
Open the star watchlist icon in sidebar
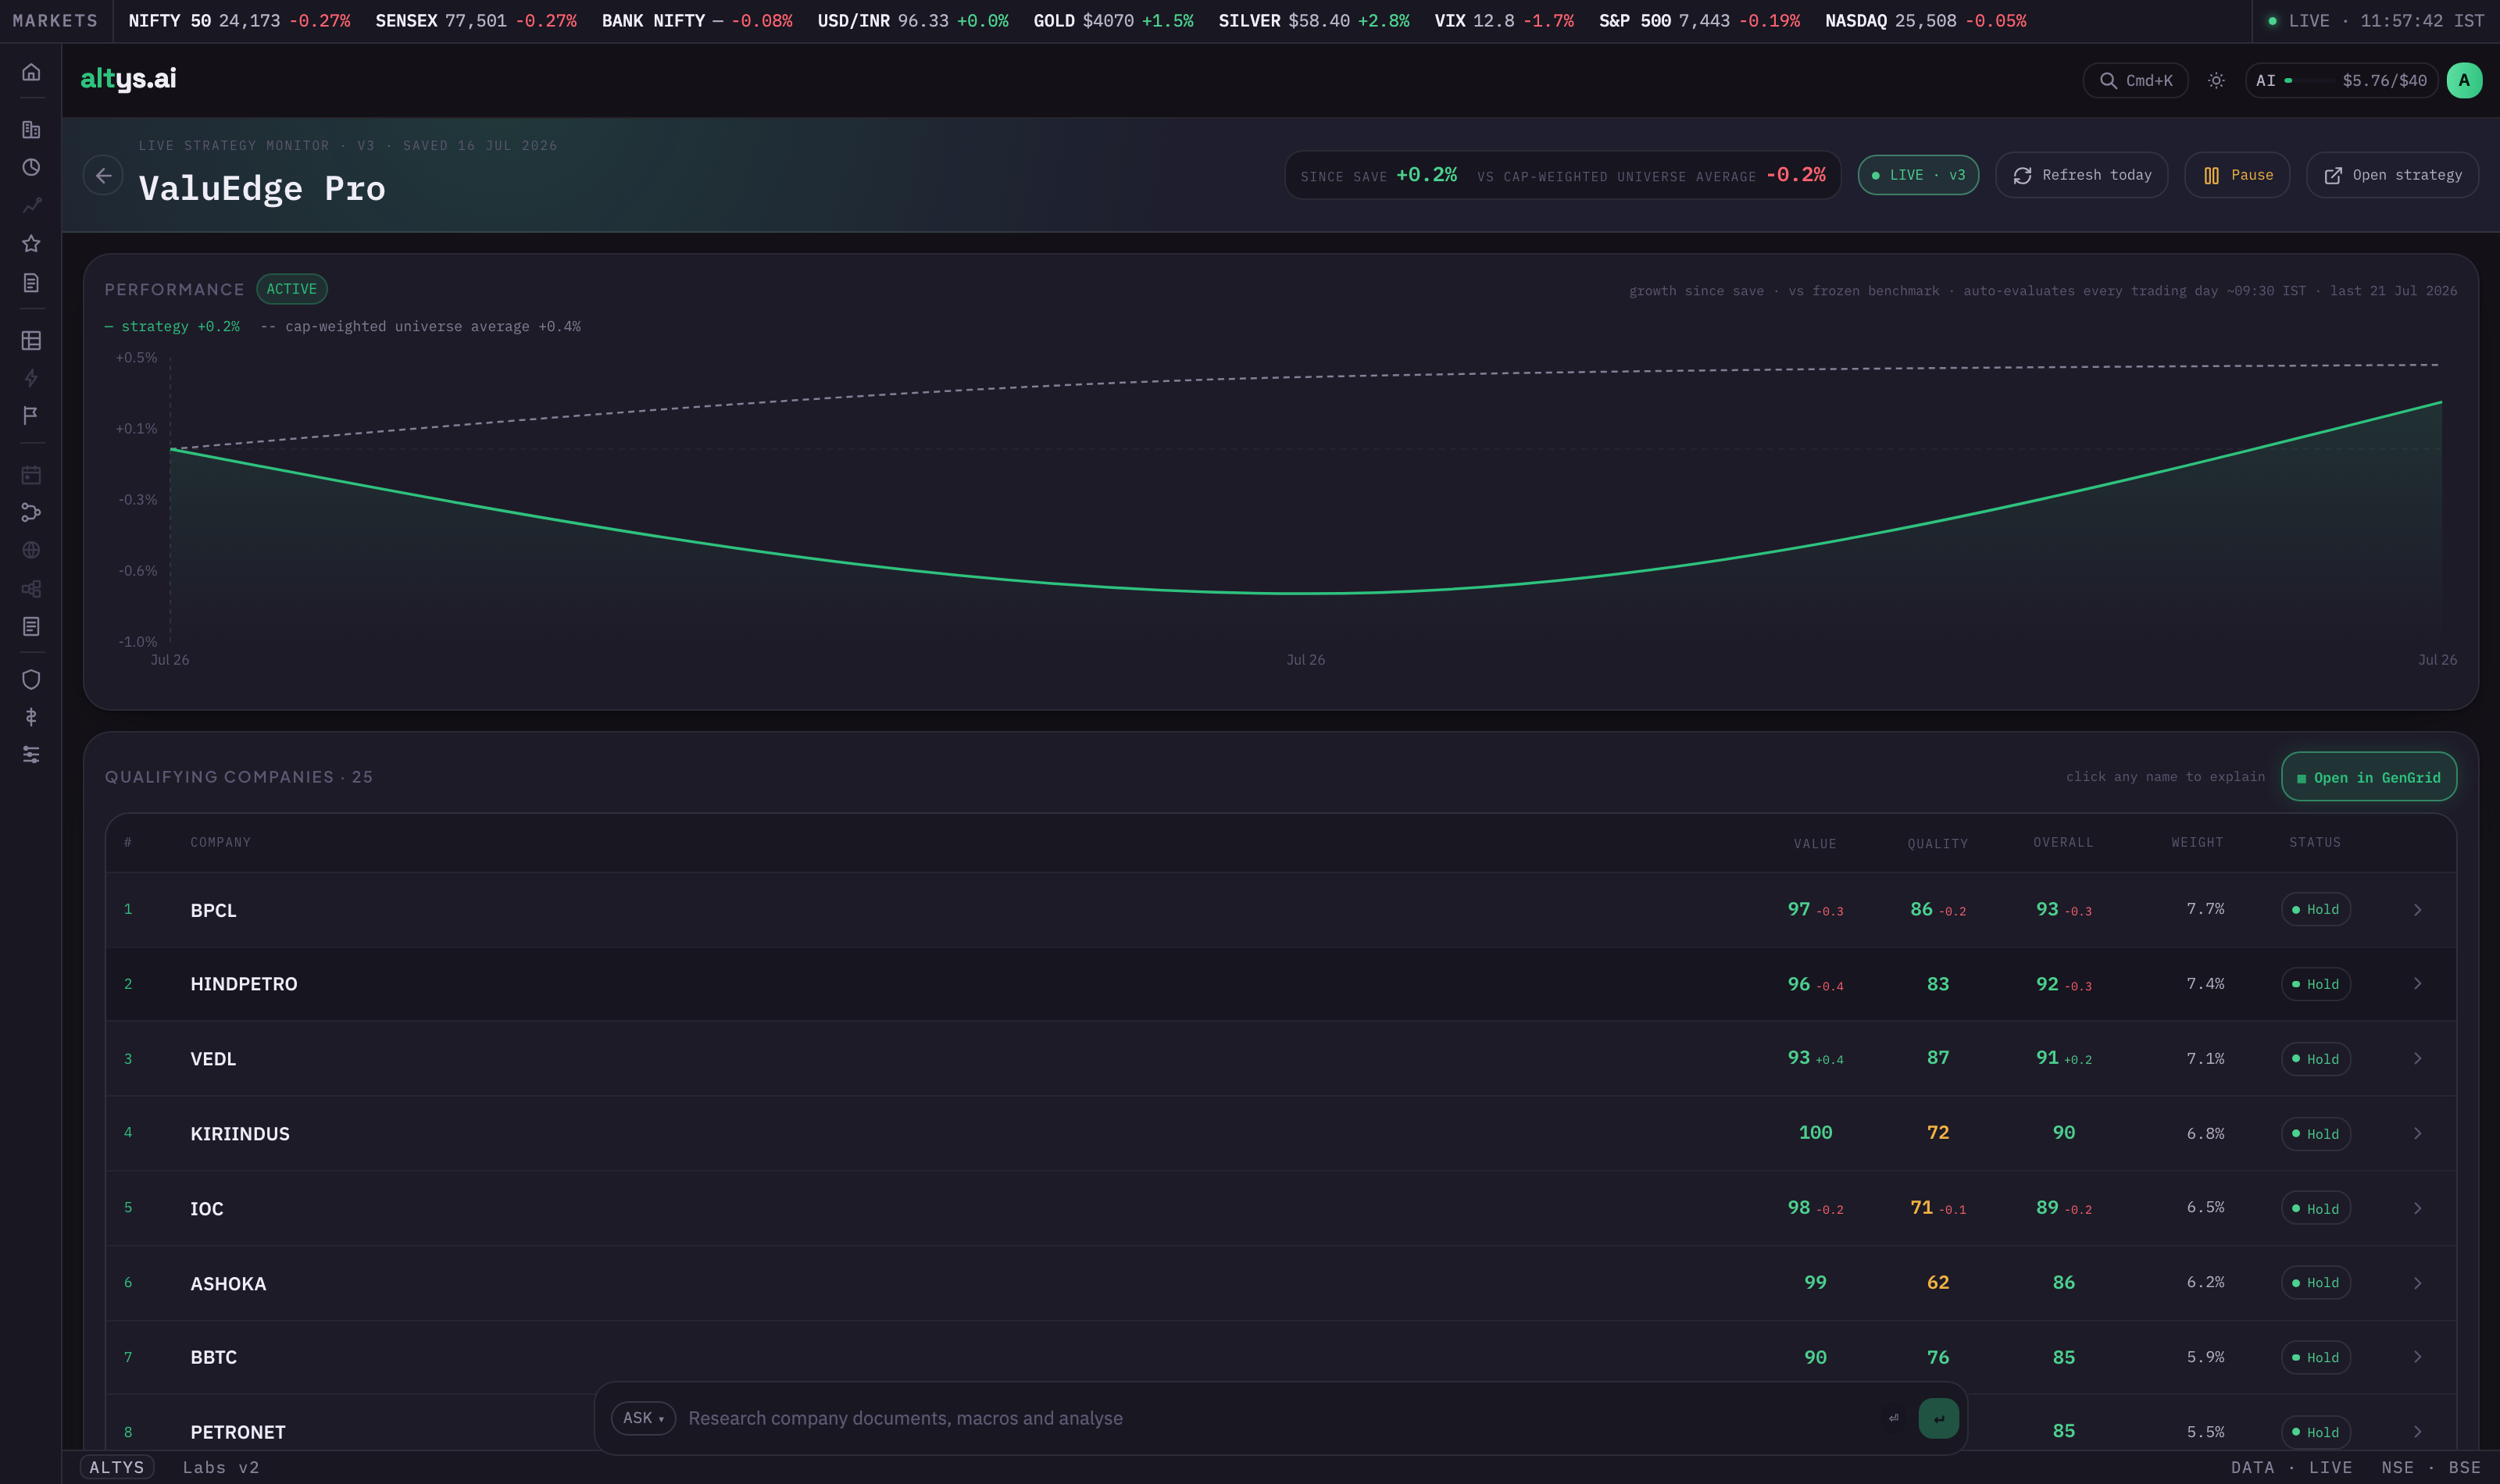tap(31, 243)
